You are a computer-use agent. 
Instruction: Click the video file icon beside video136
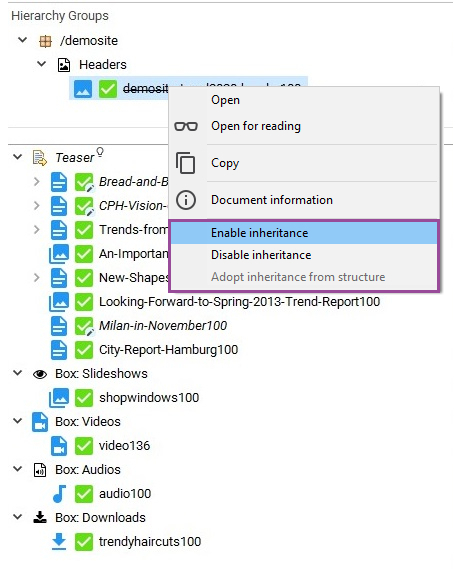(59, 446)
